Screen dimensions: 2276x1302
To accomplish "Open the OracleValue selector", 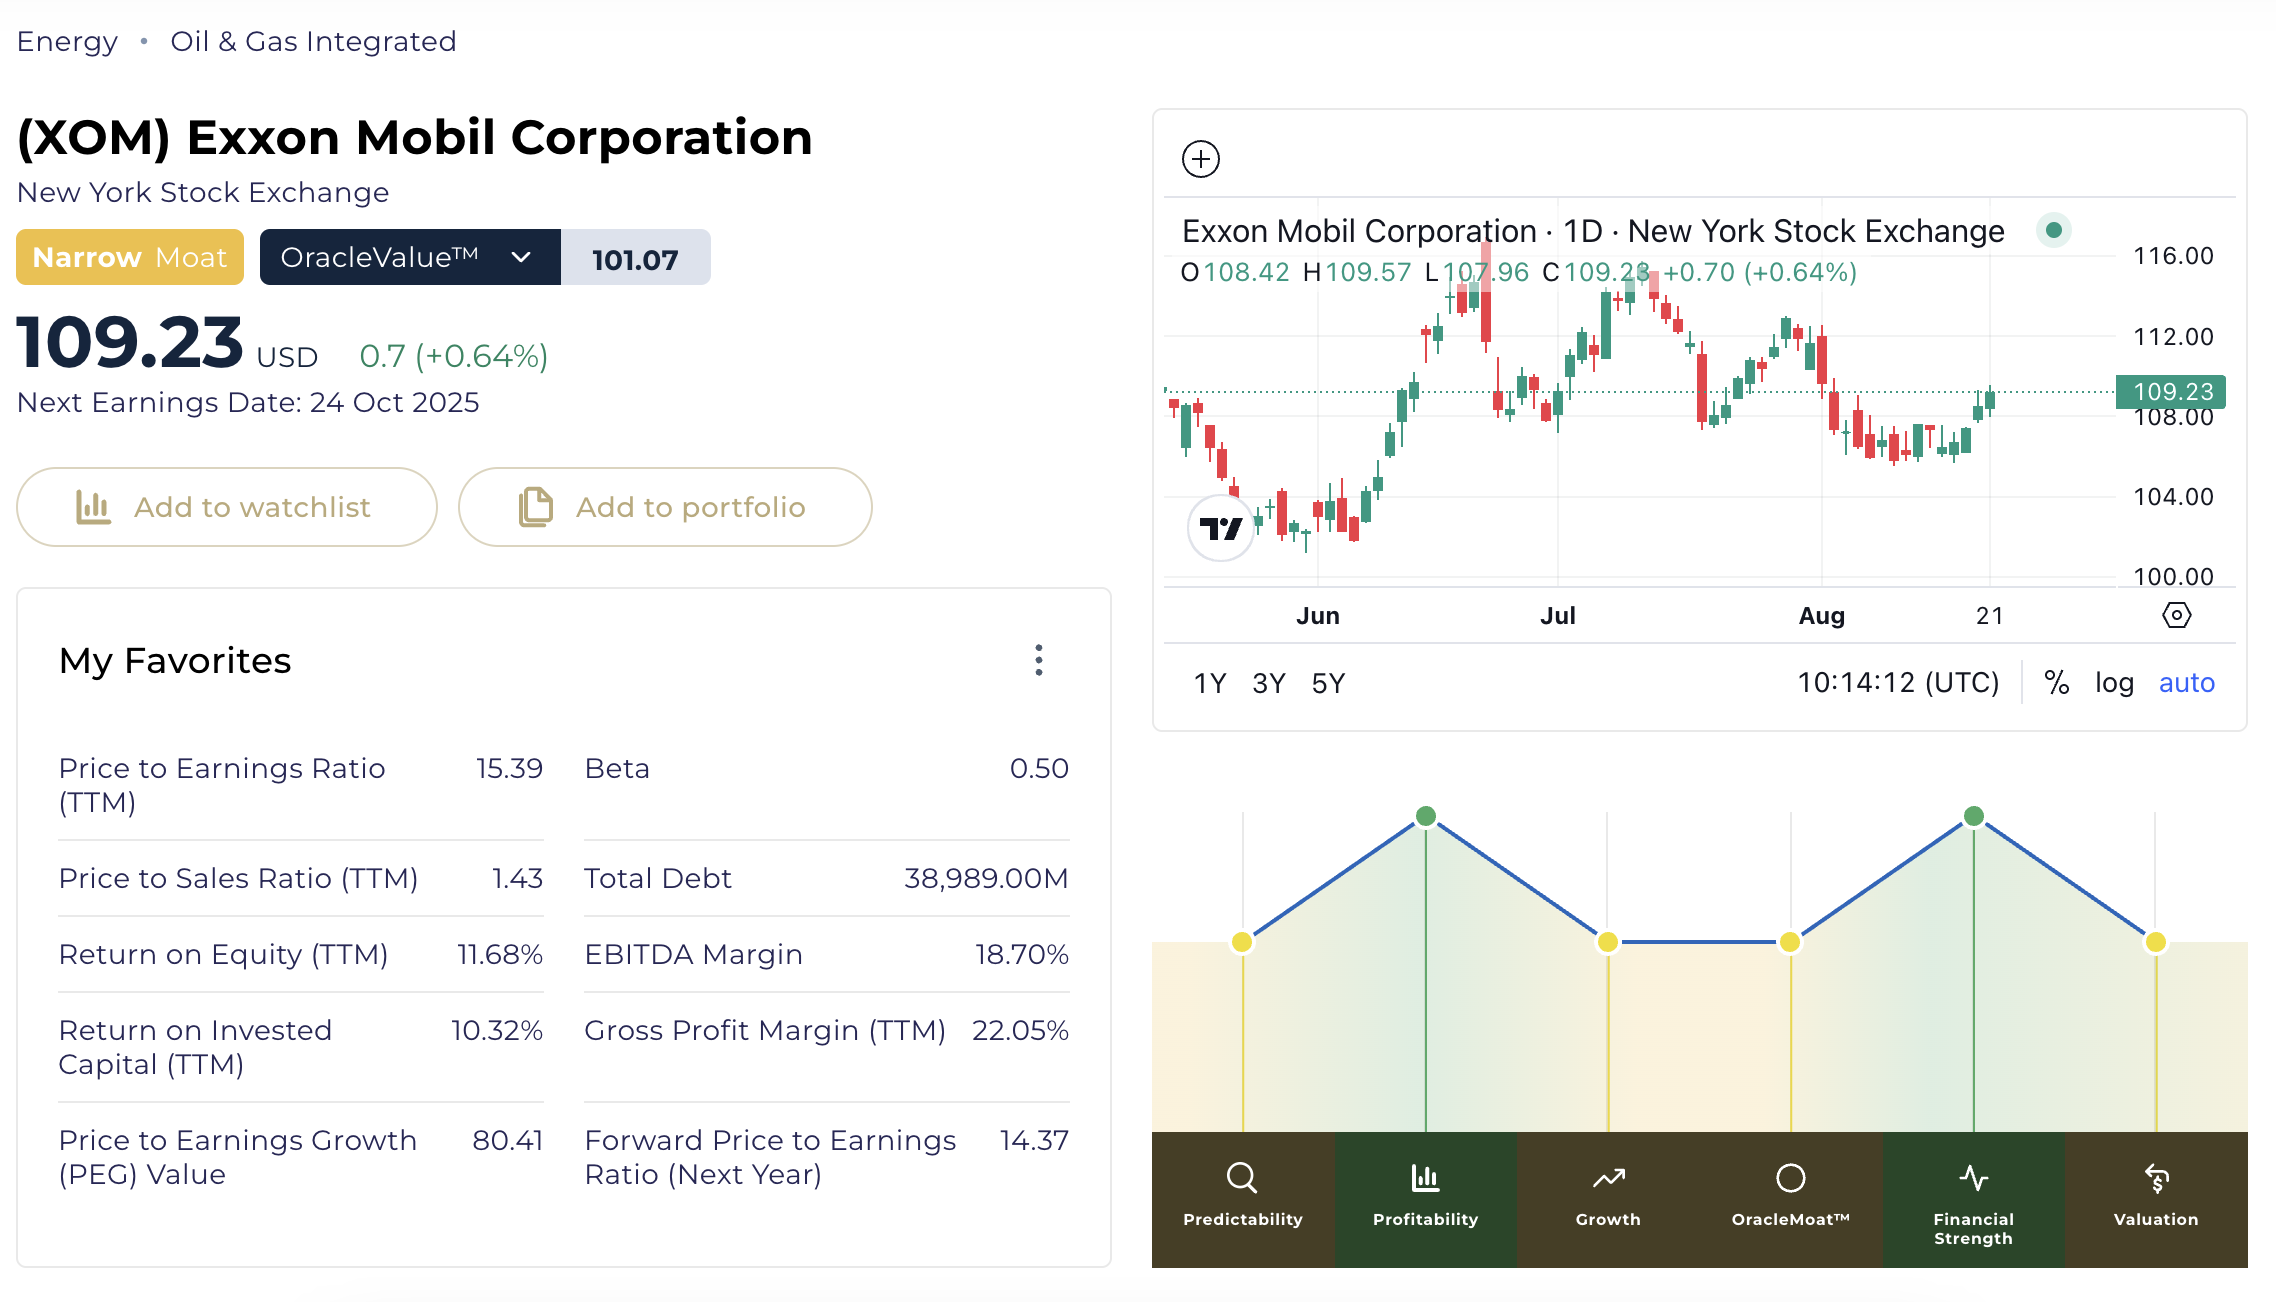I will pyautogui.click(x=410, y=257).
